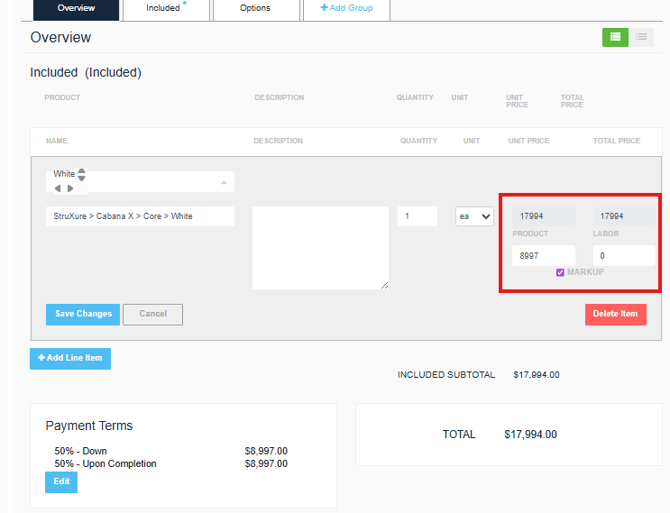Screen dimensions: 670x513
Task: Click the 'Included (Included)' group heading
Action: coord(85,73)
